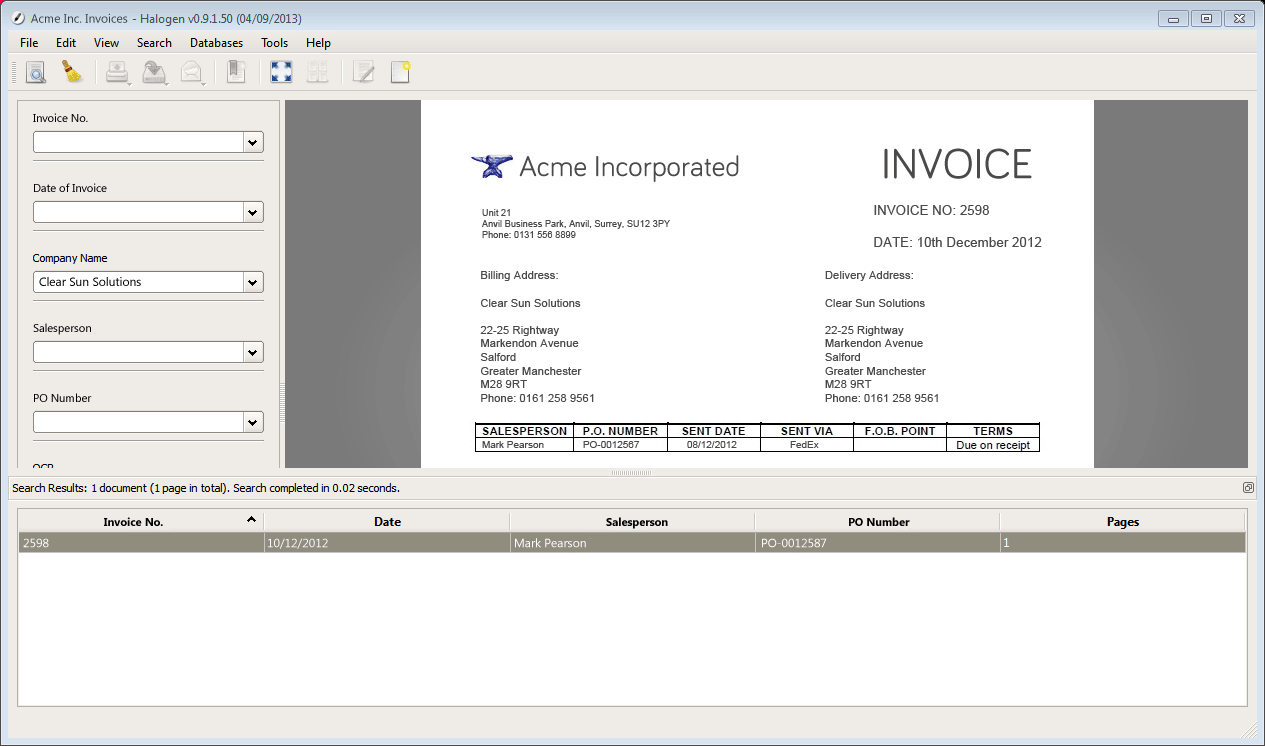Click the FedEx cell in invoice table
Screen dimensions: 1265x746
point(806,445)
